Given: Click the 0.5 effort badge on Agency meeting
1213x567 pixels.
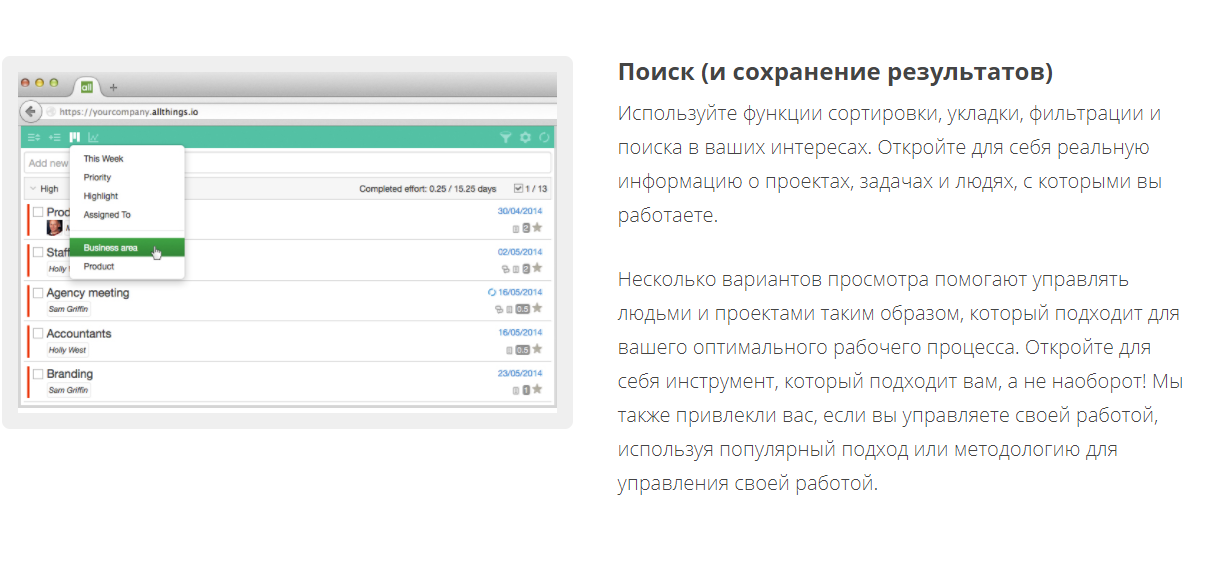Looking at the screenshot, I should 522,309.
